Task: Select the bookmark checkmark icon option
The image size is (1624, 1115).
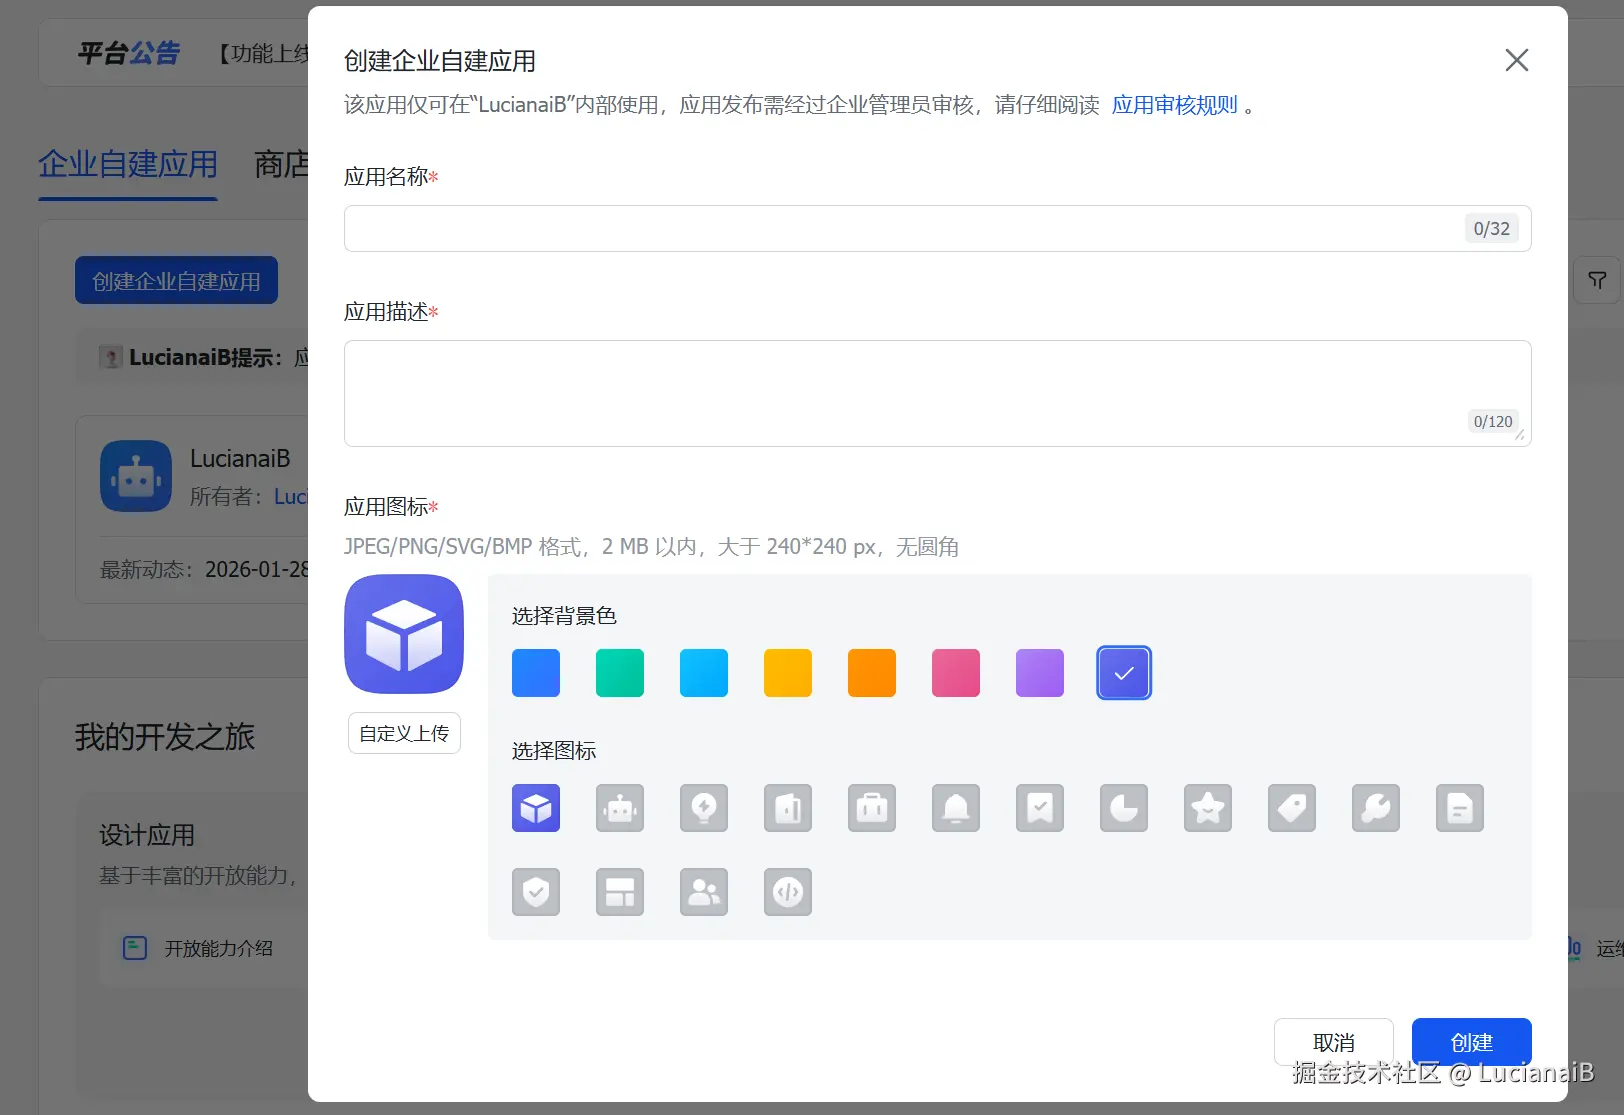Action: click(1040, 808)
